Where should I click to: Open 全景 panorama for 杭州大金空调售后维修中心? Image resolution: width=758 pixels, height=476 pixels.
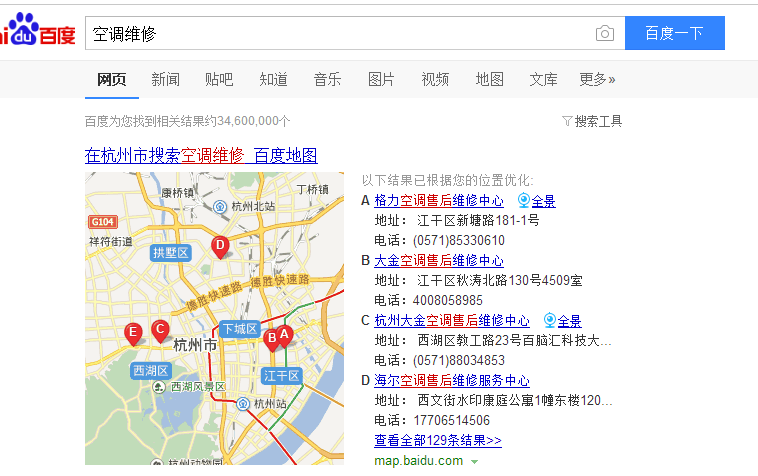(562, 320)
